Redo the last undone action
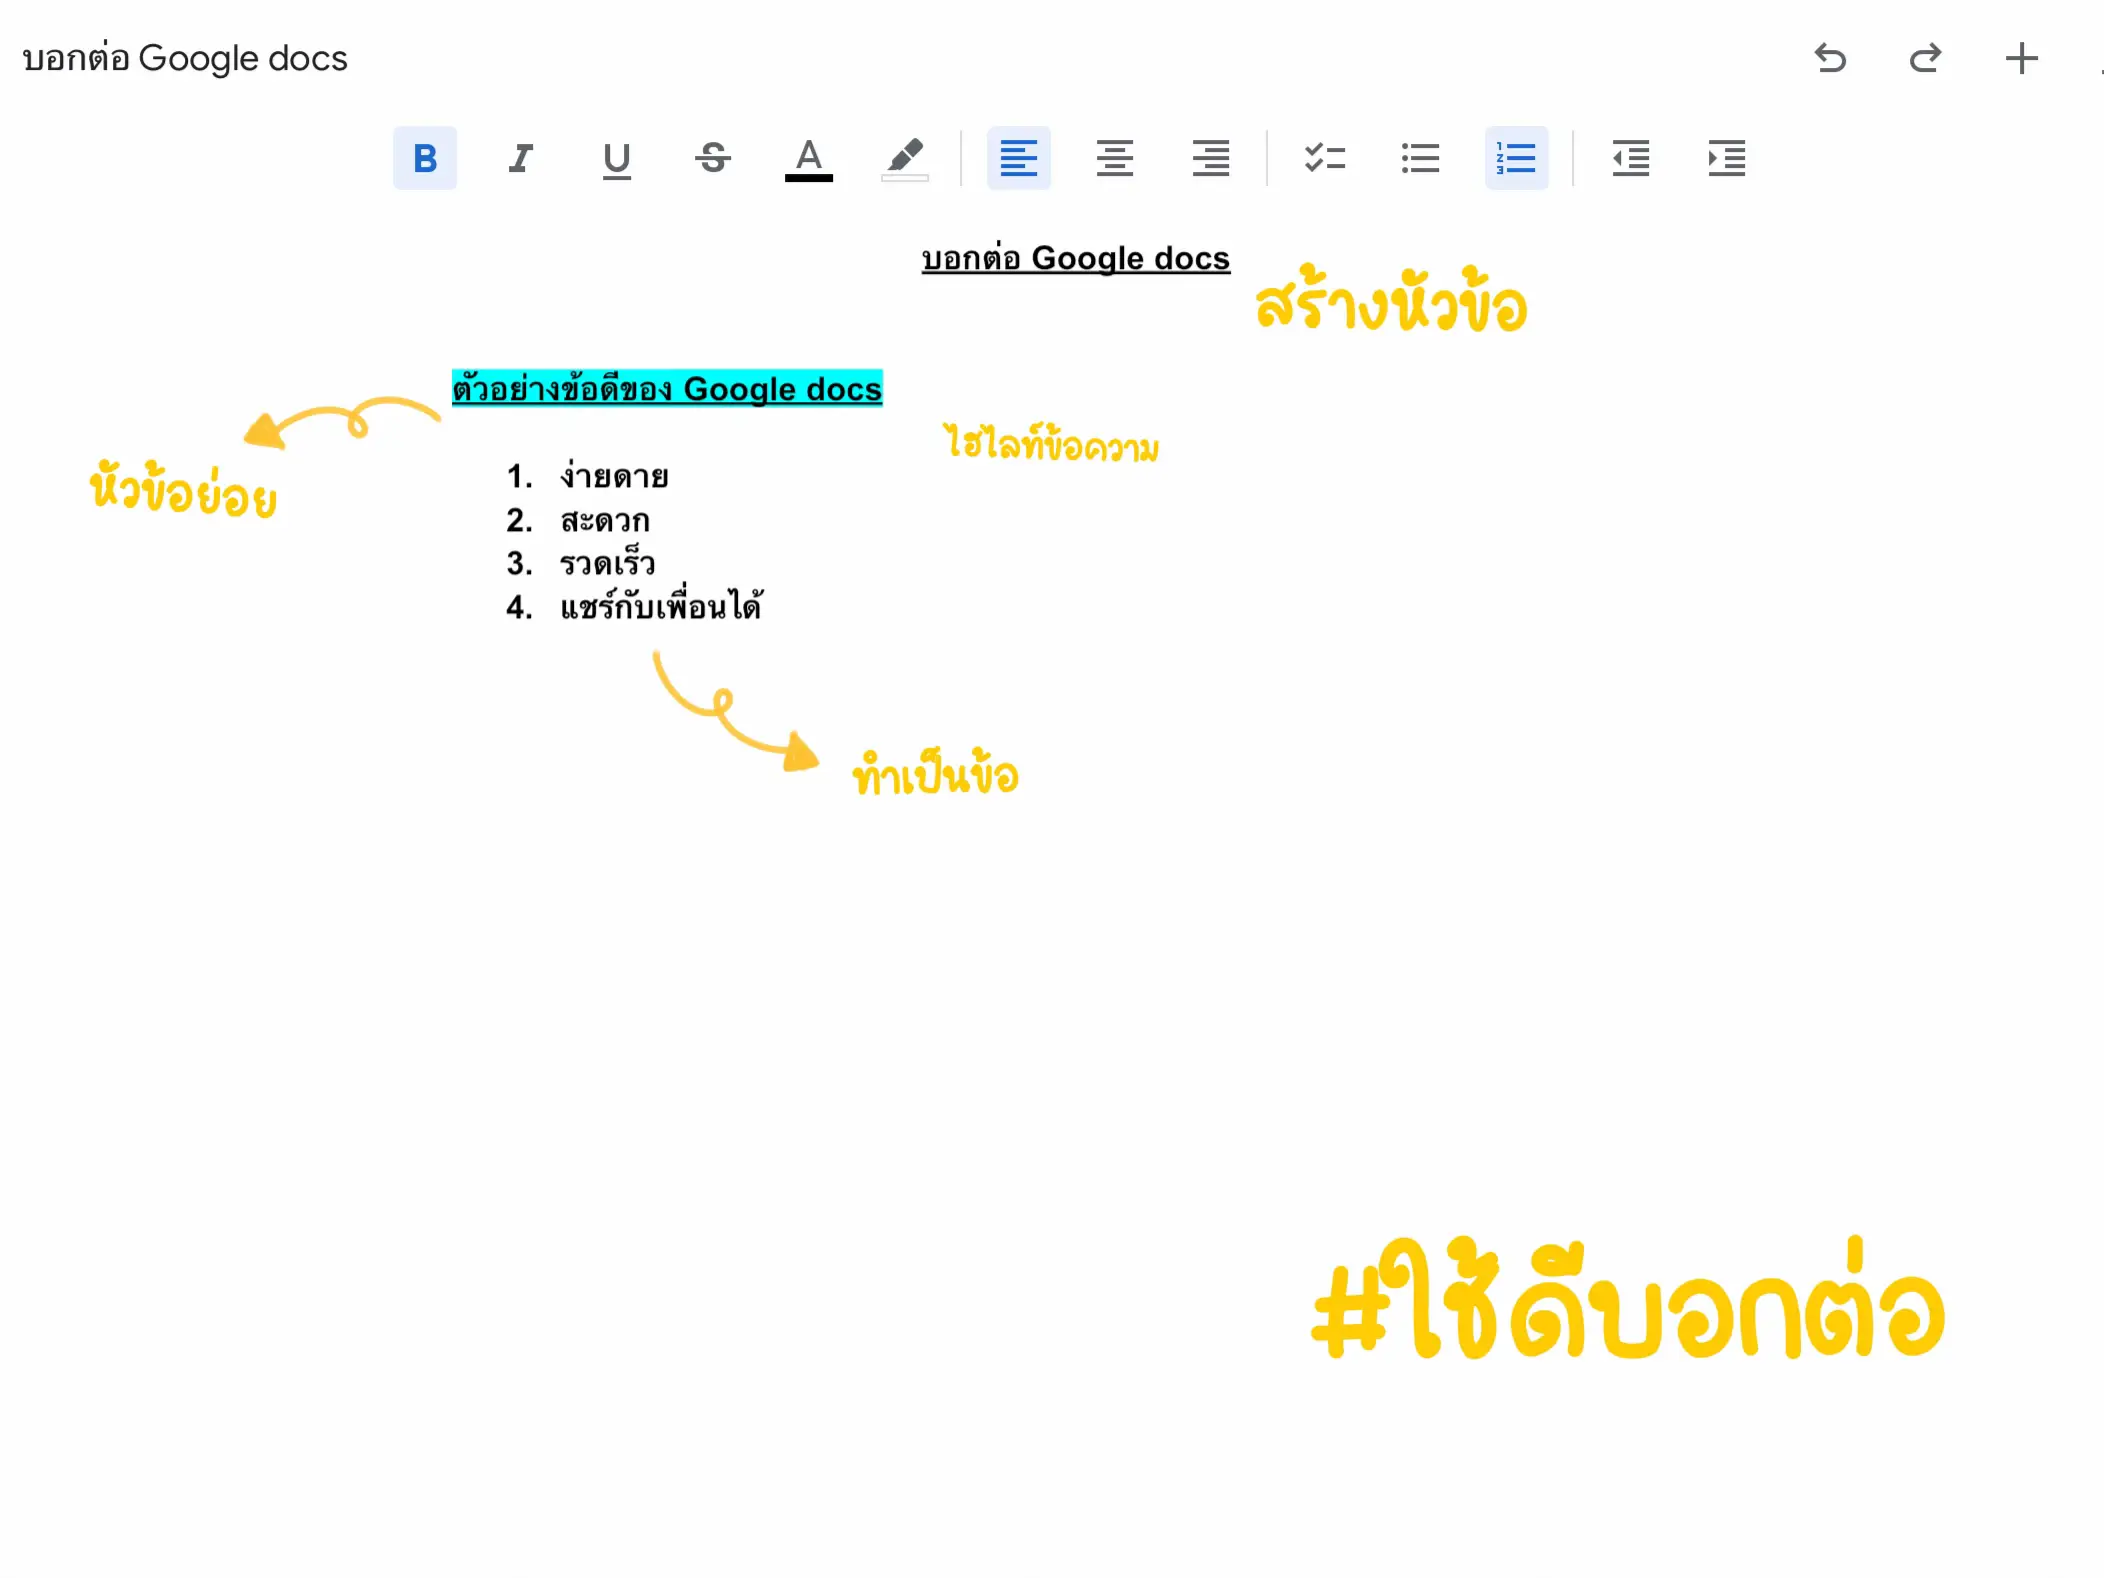 [x=1925, y=59]
